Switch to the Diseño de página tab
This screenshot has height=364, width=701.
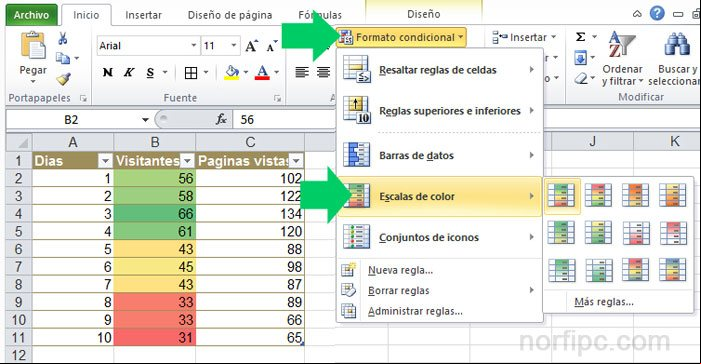point(230,15)
